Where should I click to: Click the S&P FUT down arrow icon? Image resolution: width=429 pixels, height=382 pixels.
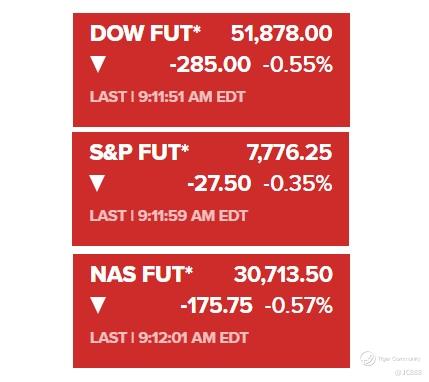pos(97,183)
